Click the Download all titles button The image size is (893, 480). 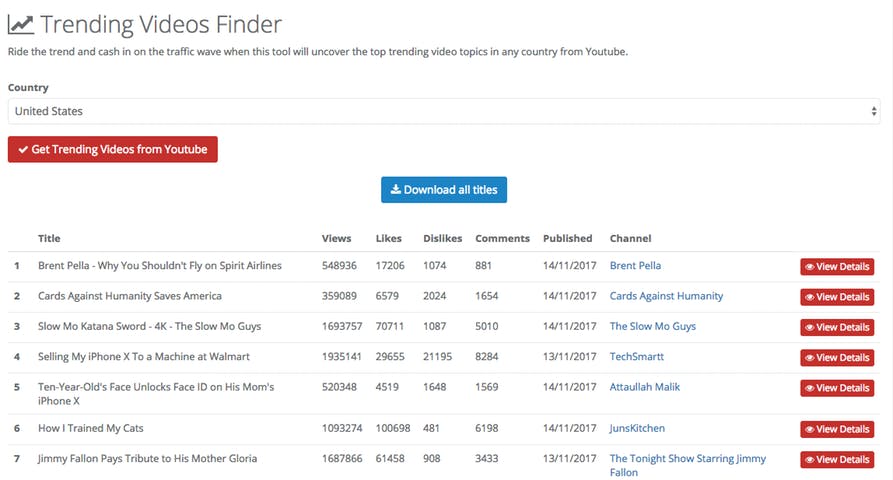pos(444,190)
